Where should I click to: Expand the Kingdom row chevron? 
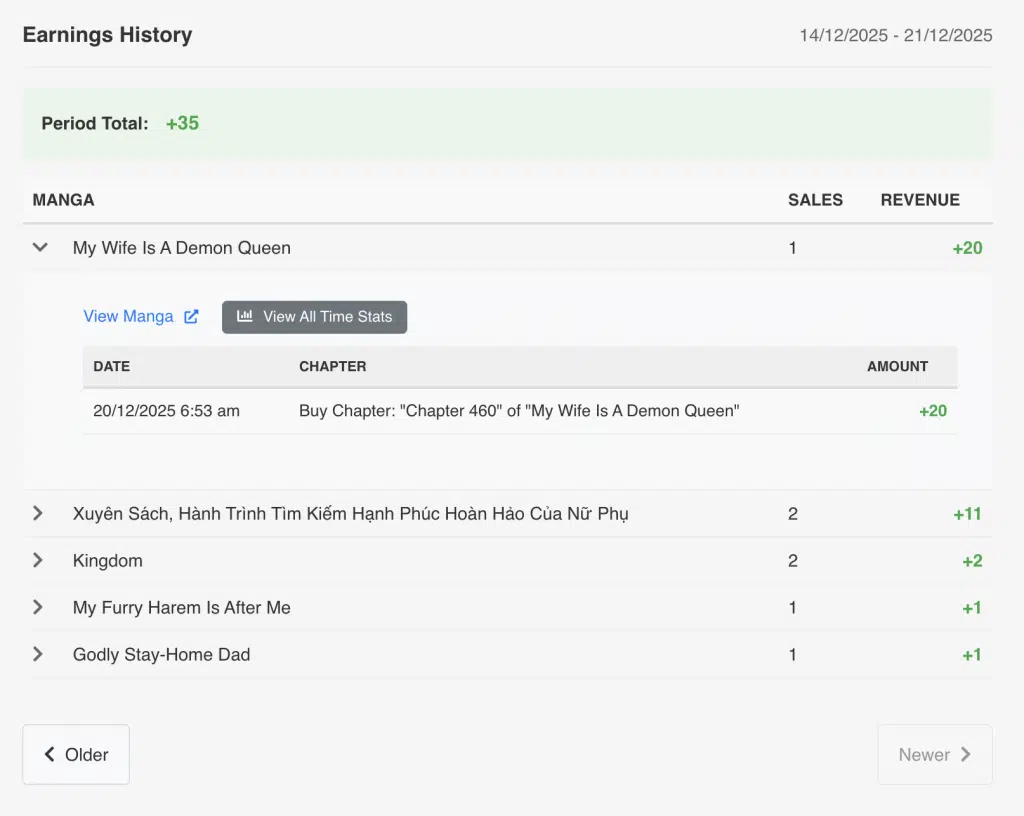coord(38,561)
